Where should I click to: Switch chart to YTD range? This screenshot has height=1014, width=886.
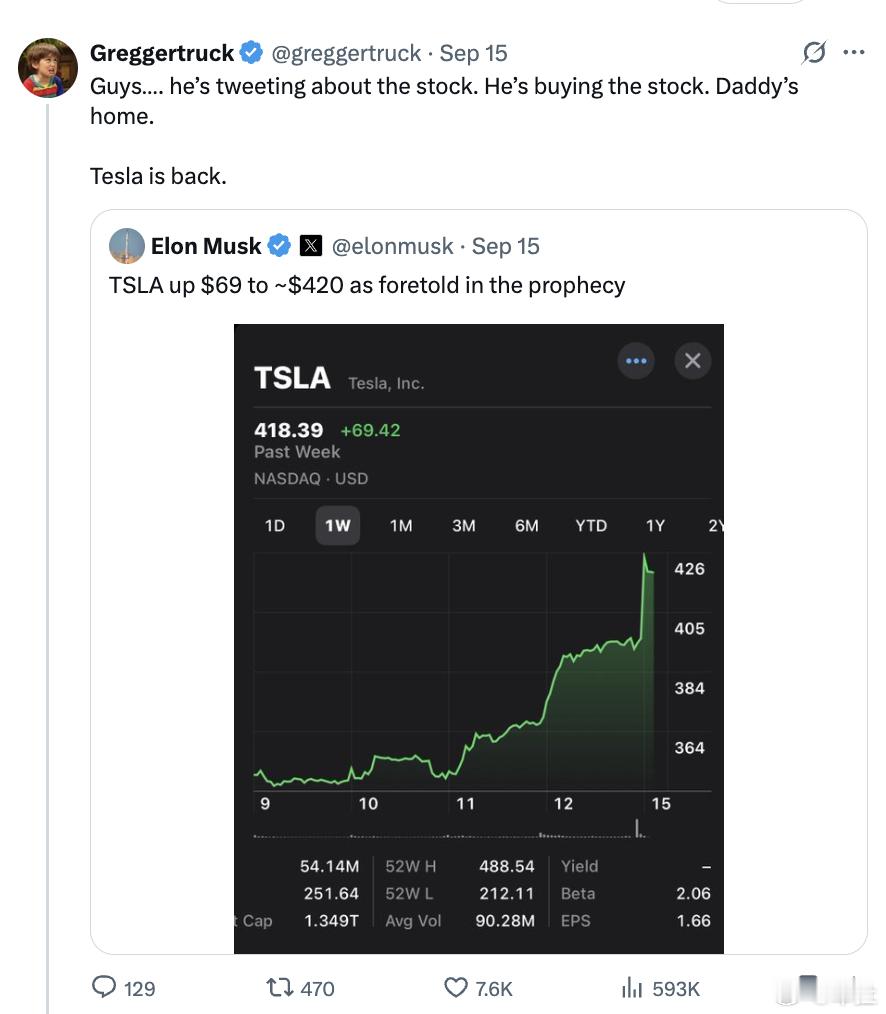pyautogui.click(x=591, y=526)
